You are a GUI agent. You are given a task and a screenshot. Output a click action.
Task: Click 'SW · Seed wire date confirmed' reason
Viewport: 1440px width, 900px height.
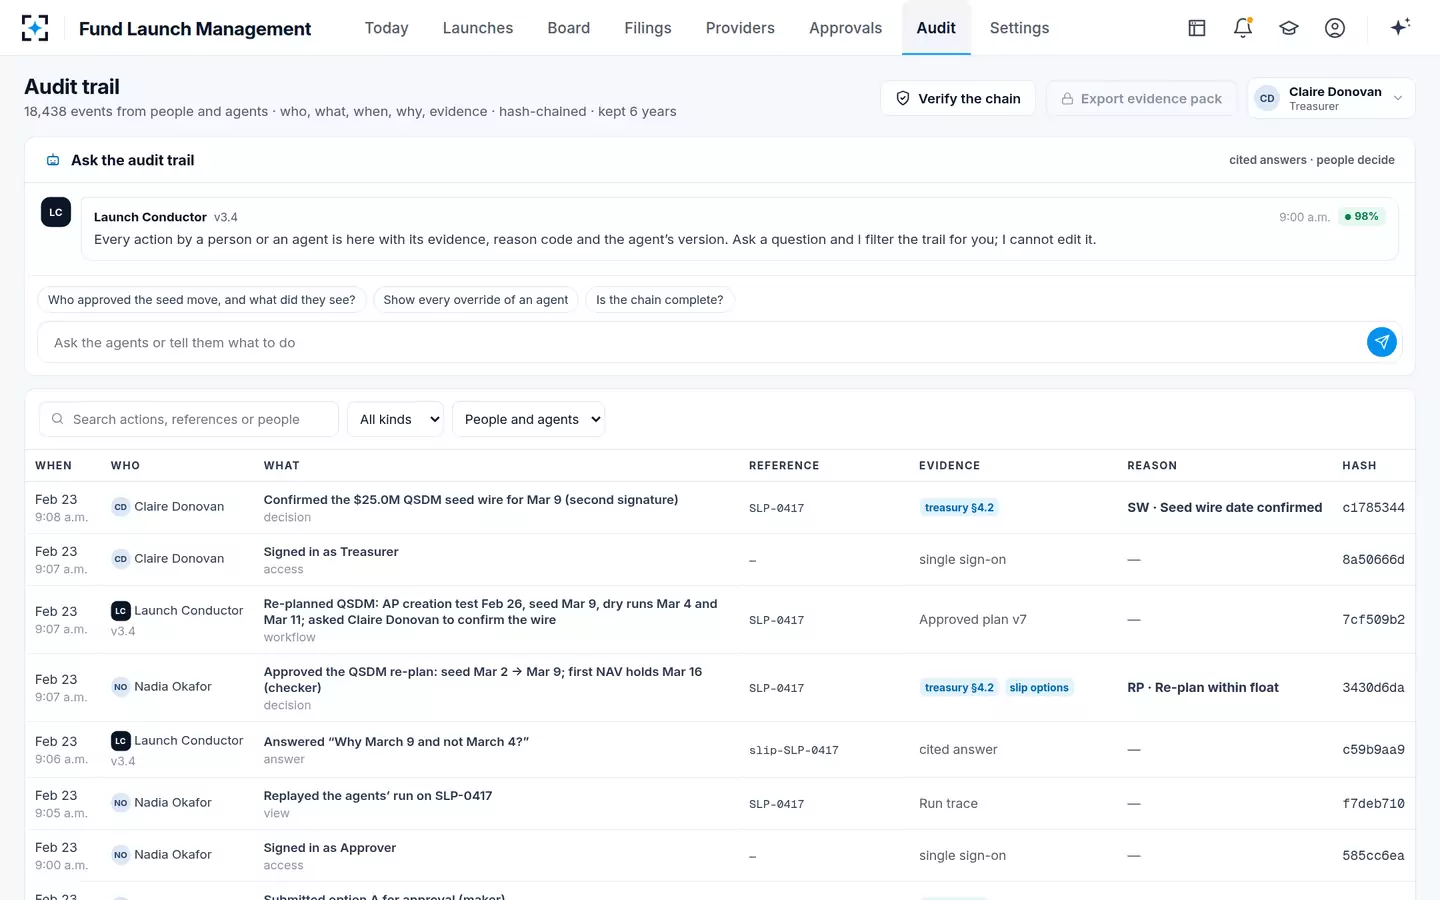click(x=1224, y=508)
